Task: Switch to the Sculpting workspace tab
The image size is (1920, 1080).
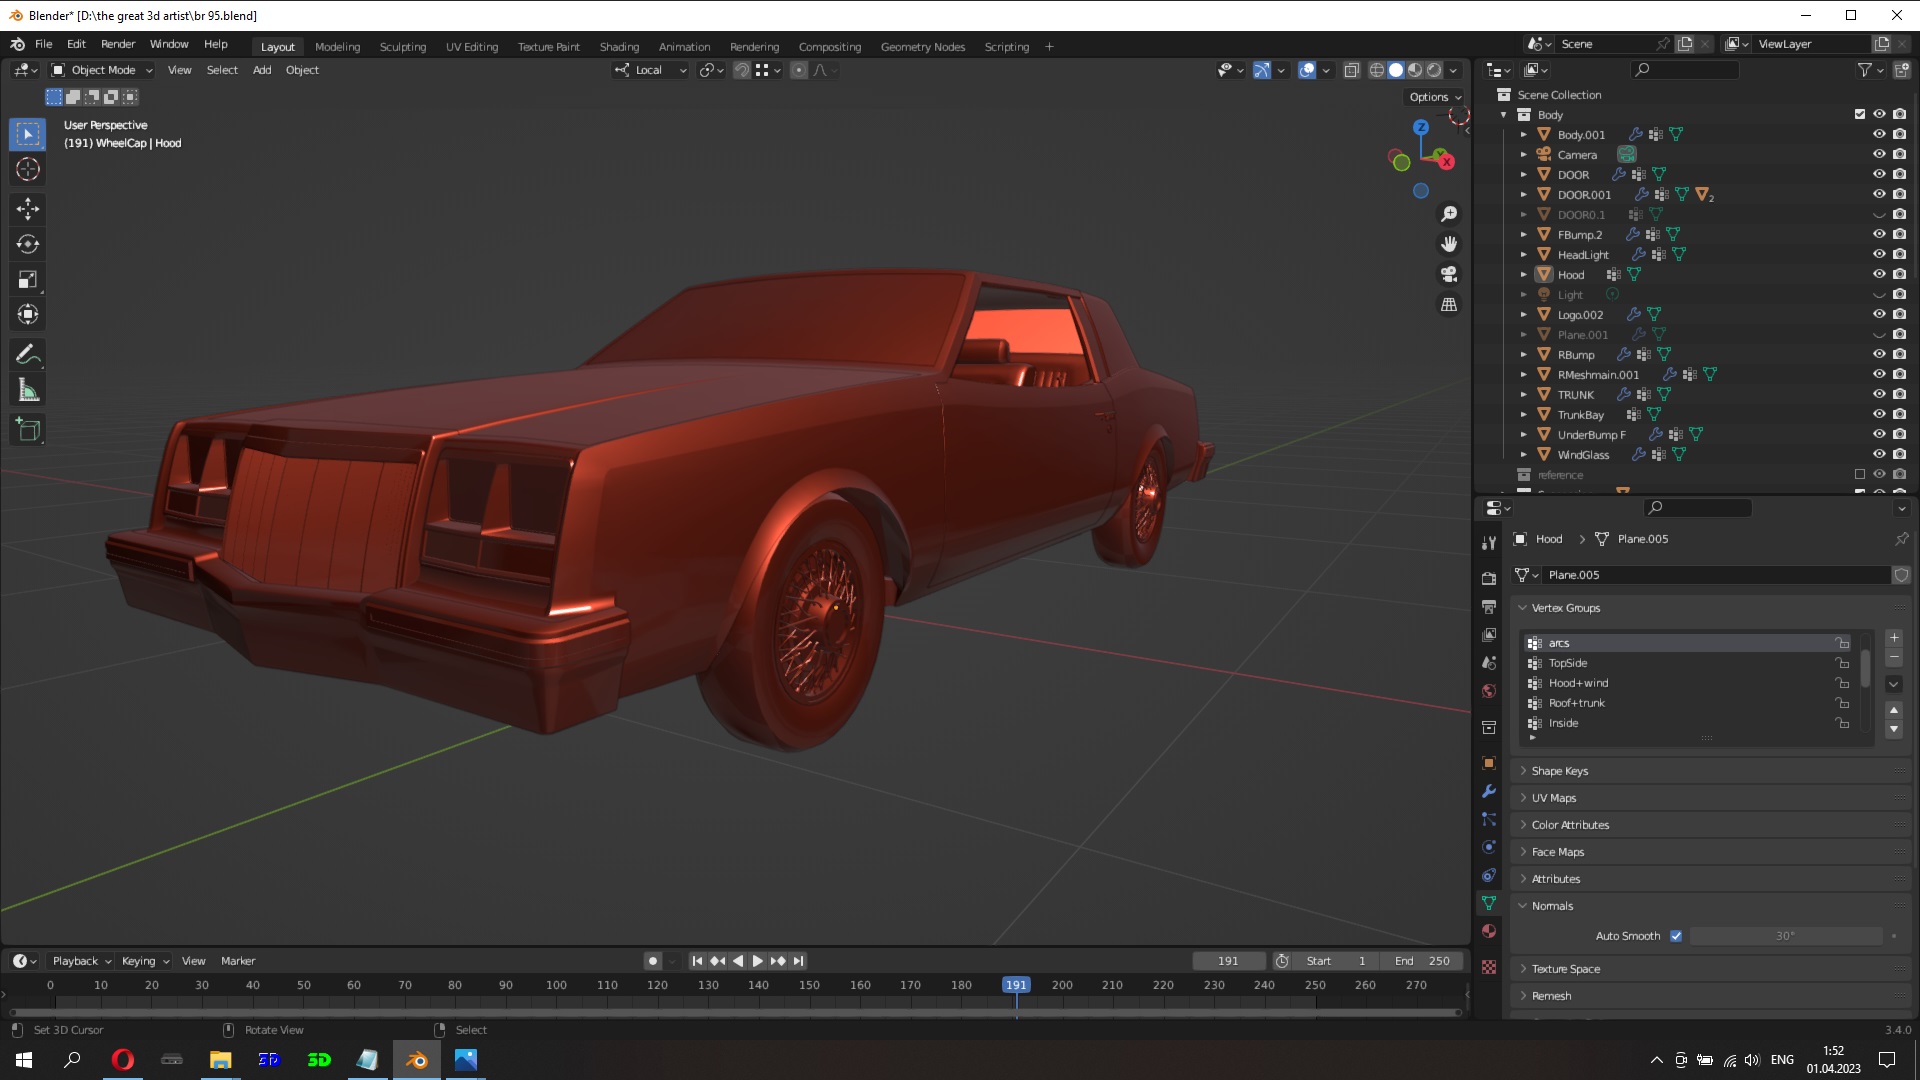Action: tap(402, 47)
